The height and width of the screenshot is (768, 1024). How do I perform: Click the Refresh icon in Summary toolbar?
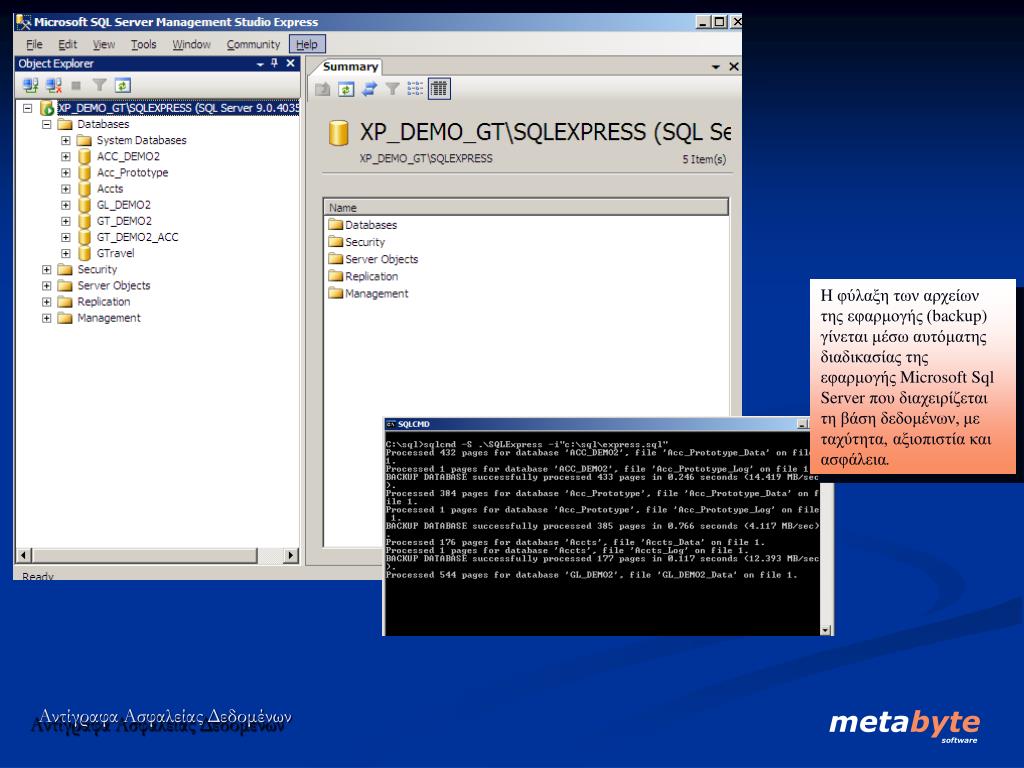346,89
